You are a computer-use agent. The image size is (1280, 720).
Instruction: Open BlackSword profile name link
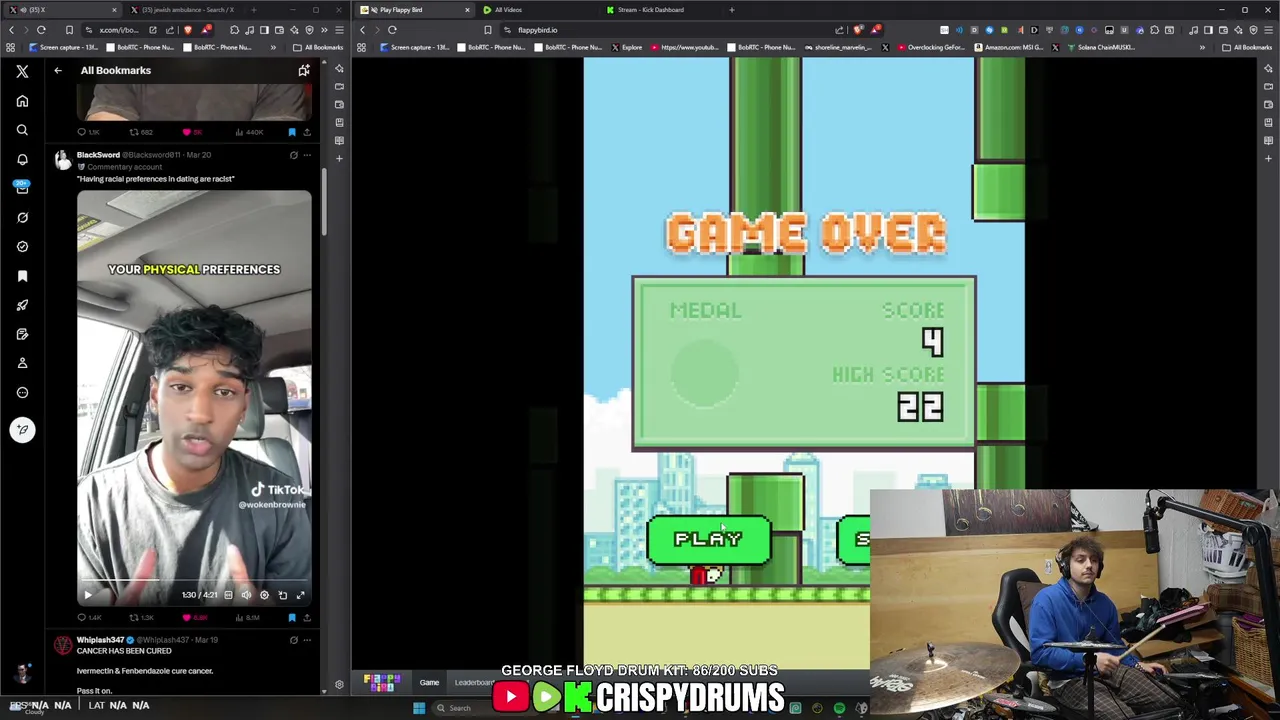point(98,155)
